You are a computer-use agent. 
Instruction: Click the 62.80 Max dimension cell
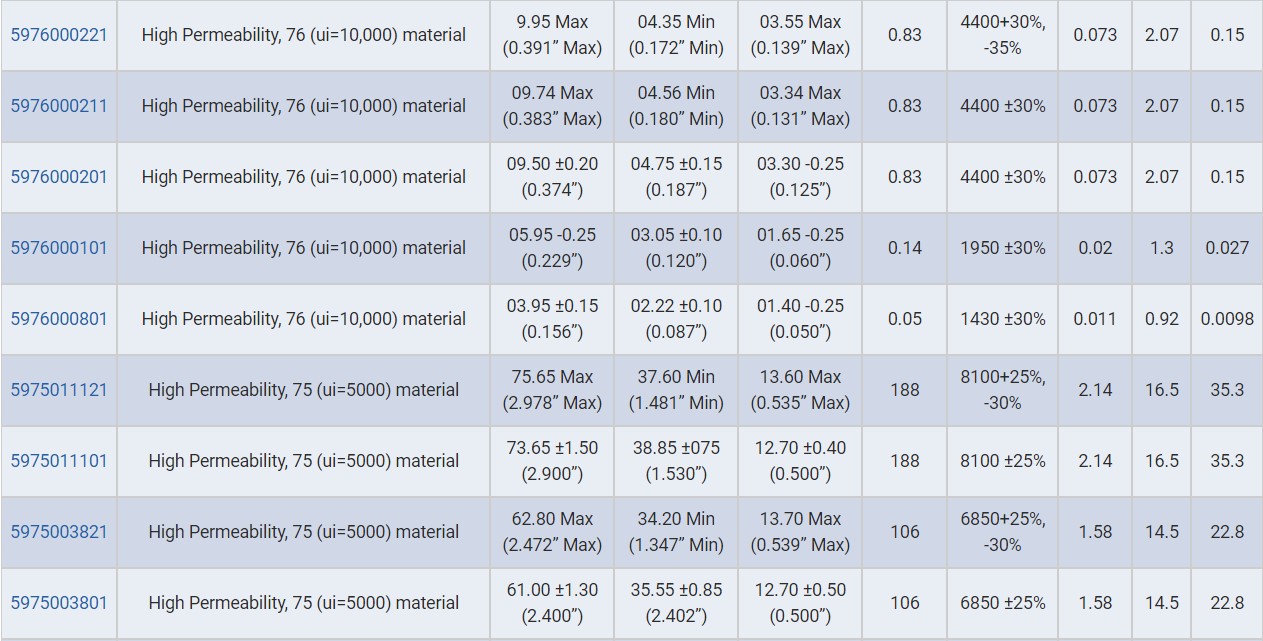coord(552,532)
